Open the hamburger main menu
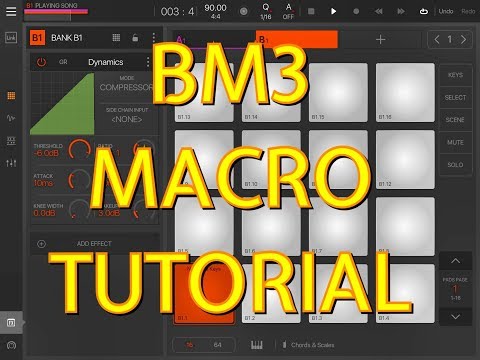Screen dimensions: 480x360 [x=11, y=11]
